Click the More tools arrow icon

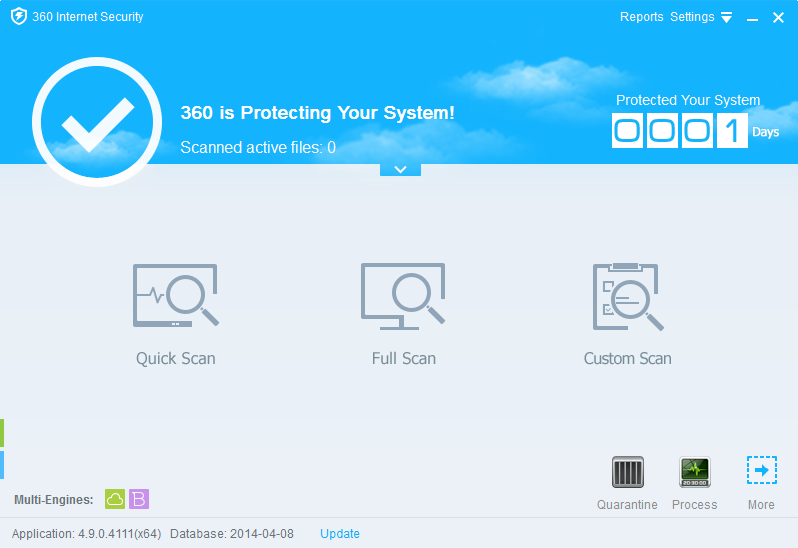click(x=761, y=471)
